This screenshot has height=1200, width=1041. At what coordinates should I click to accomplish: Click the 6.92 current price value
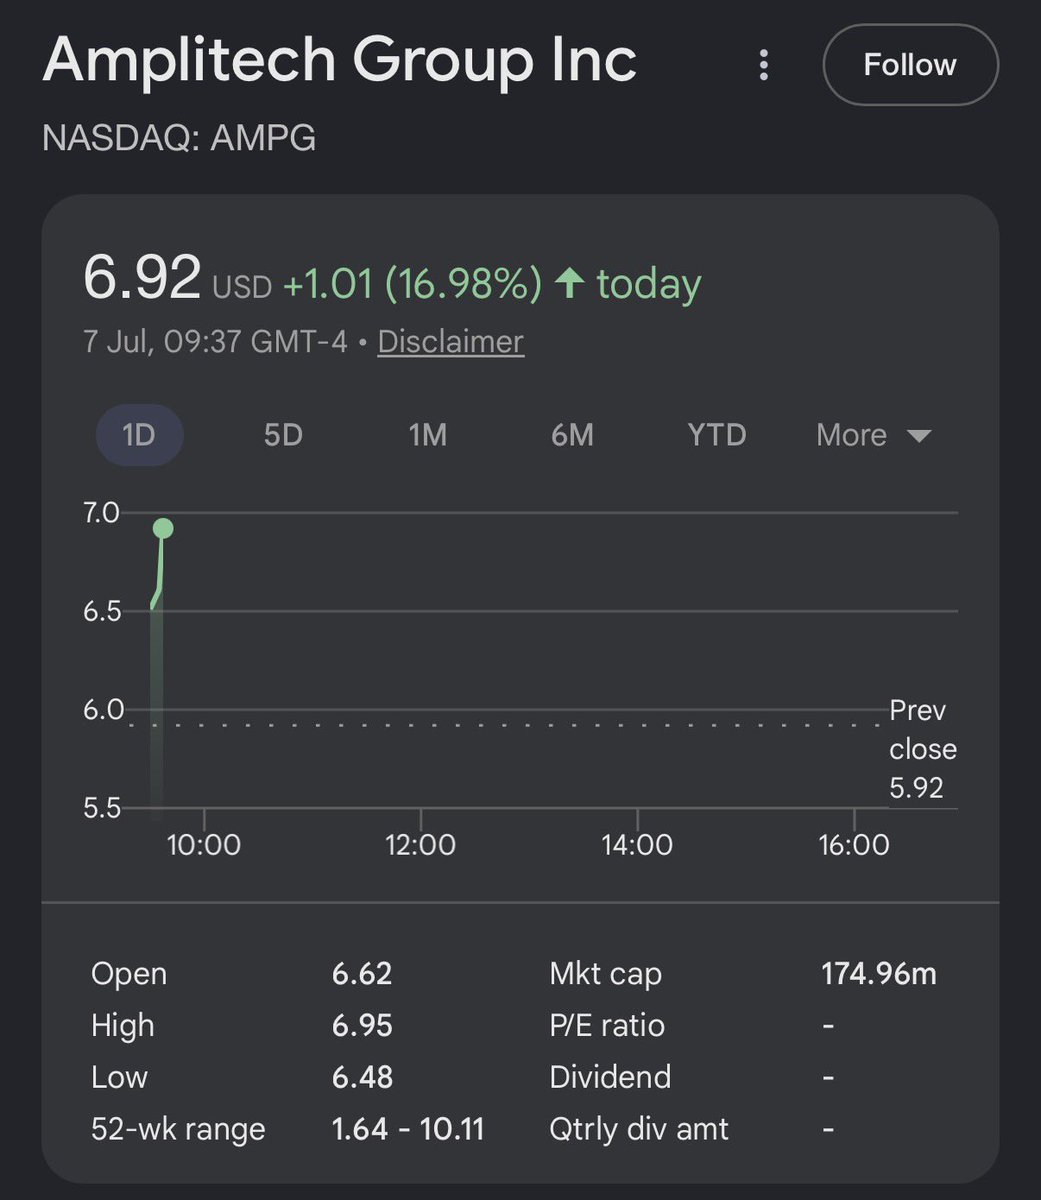pos(142,278)
